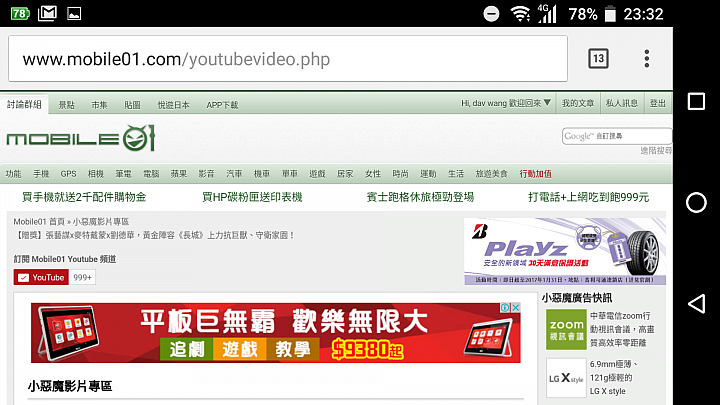Select the 貼圖 tab

click(132, 105)
